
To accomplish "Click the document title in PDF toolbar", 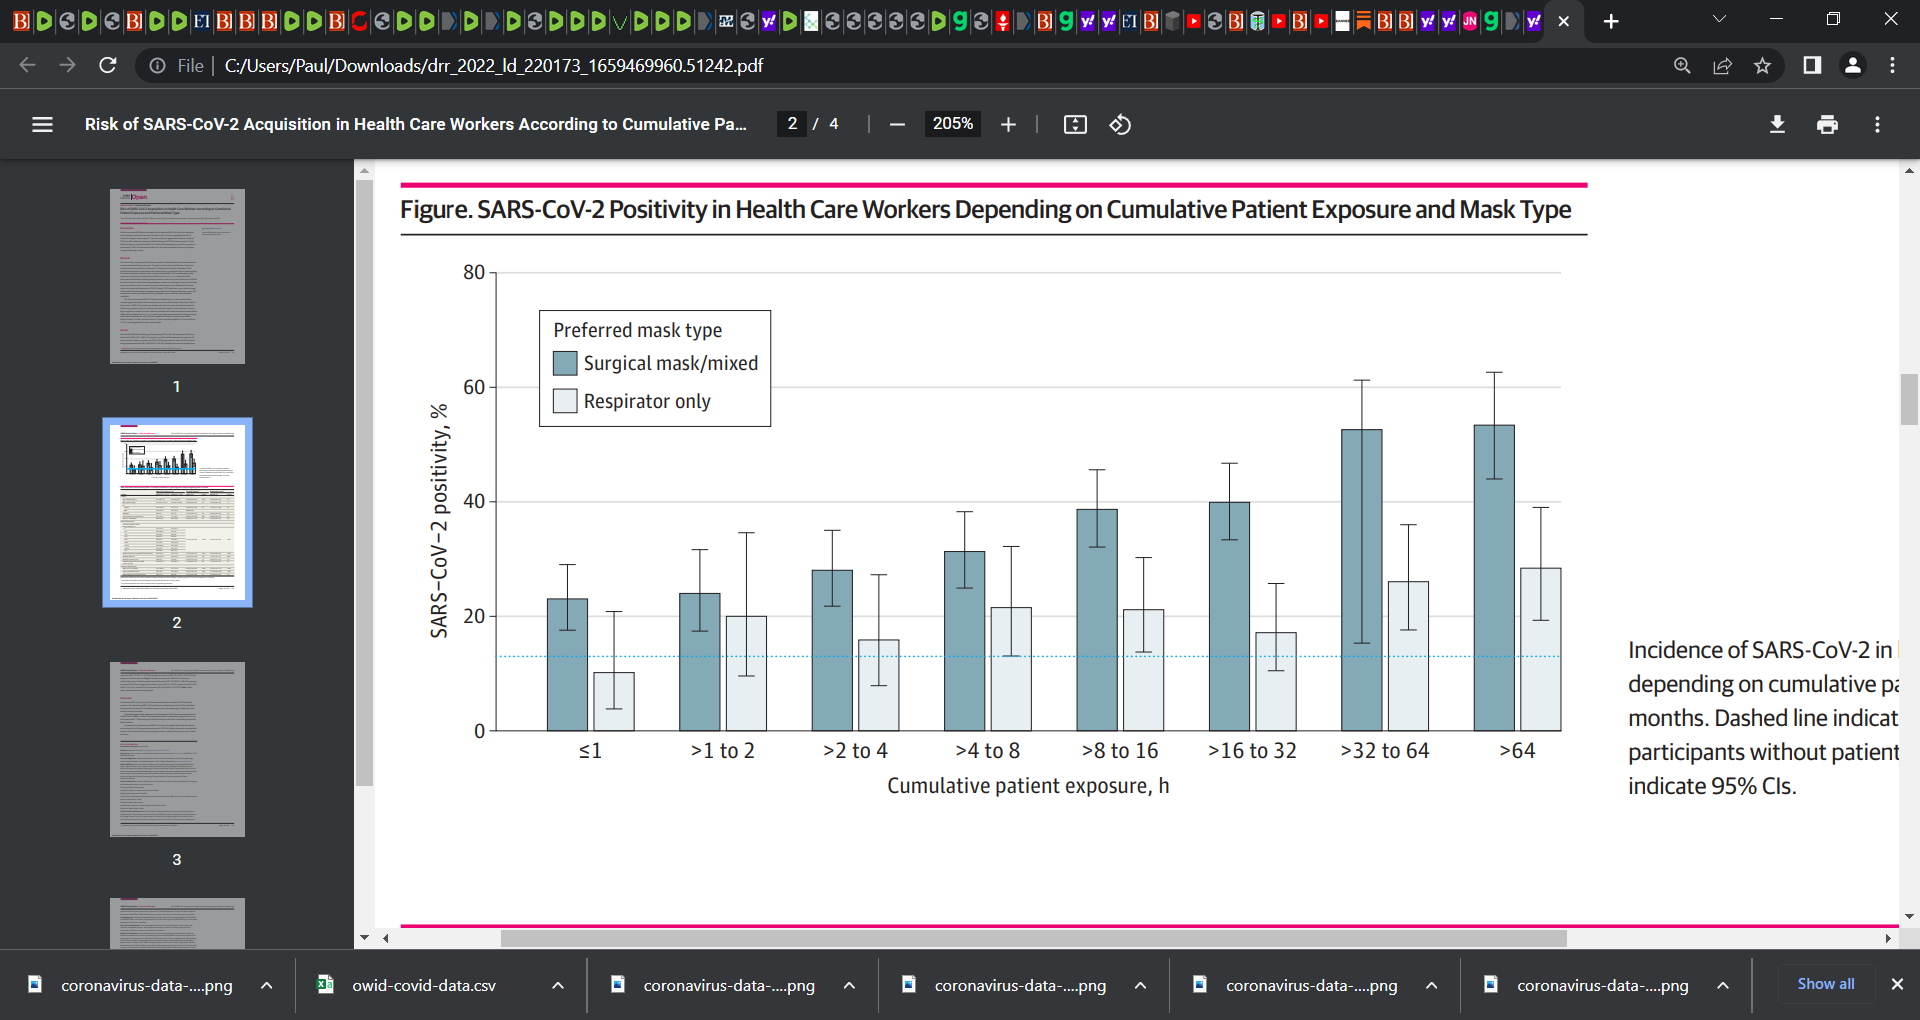I will point(415,124).
